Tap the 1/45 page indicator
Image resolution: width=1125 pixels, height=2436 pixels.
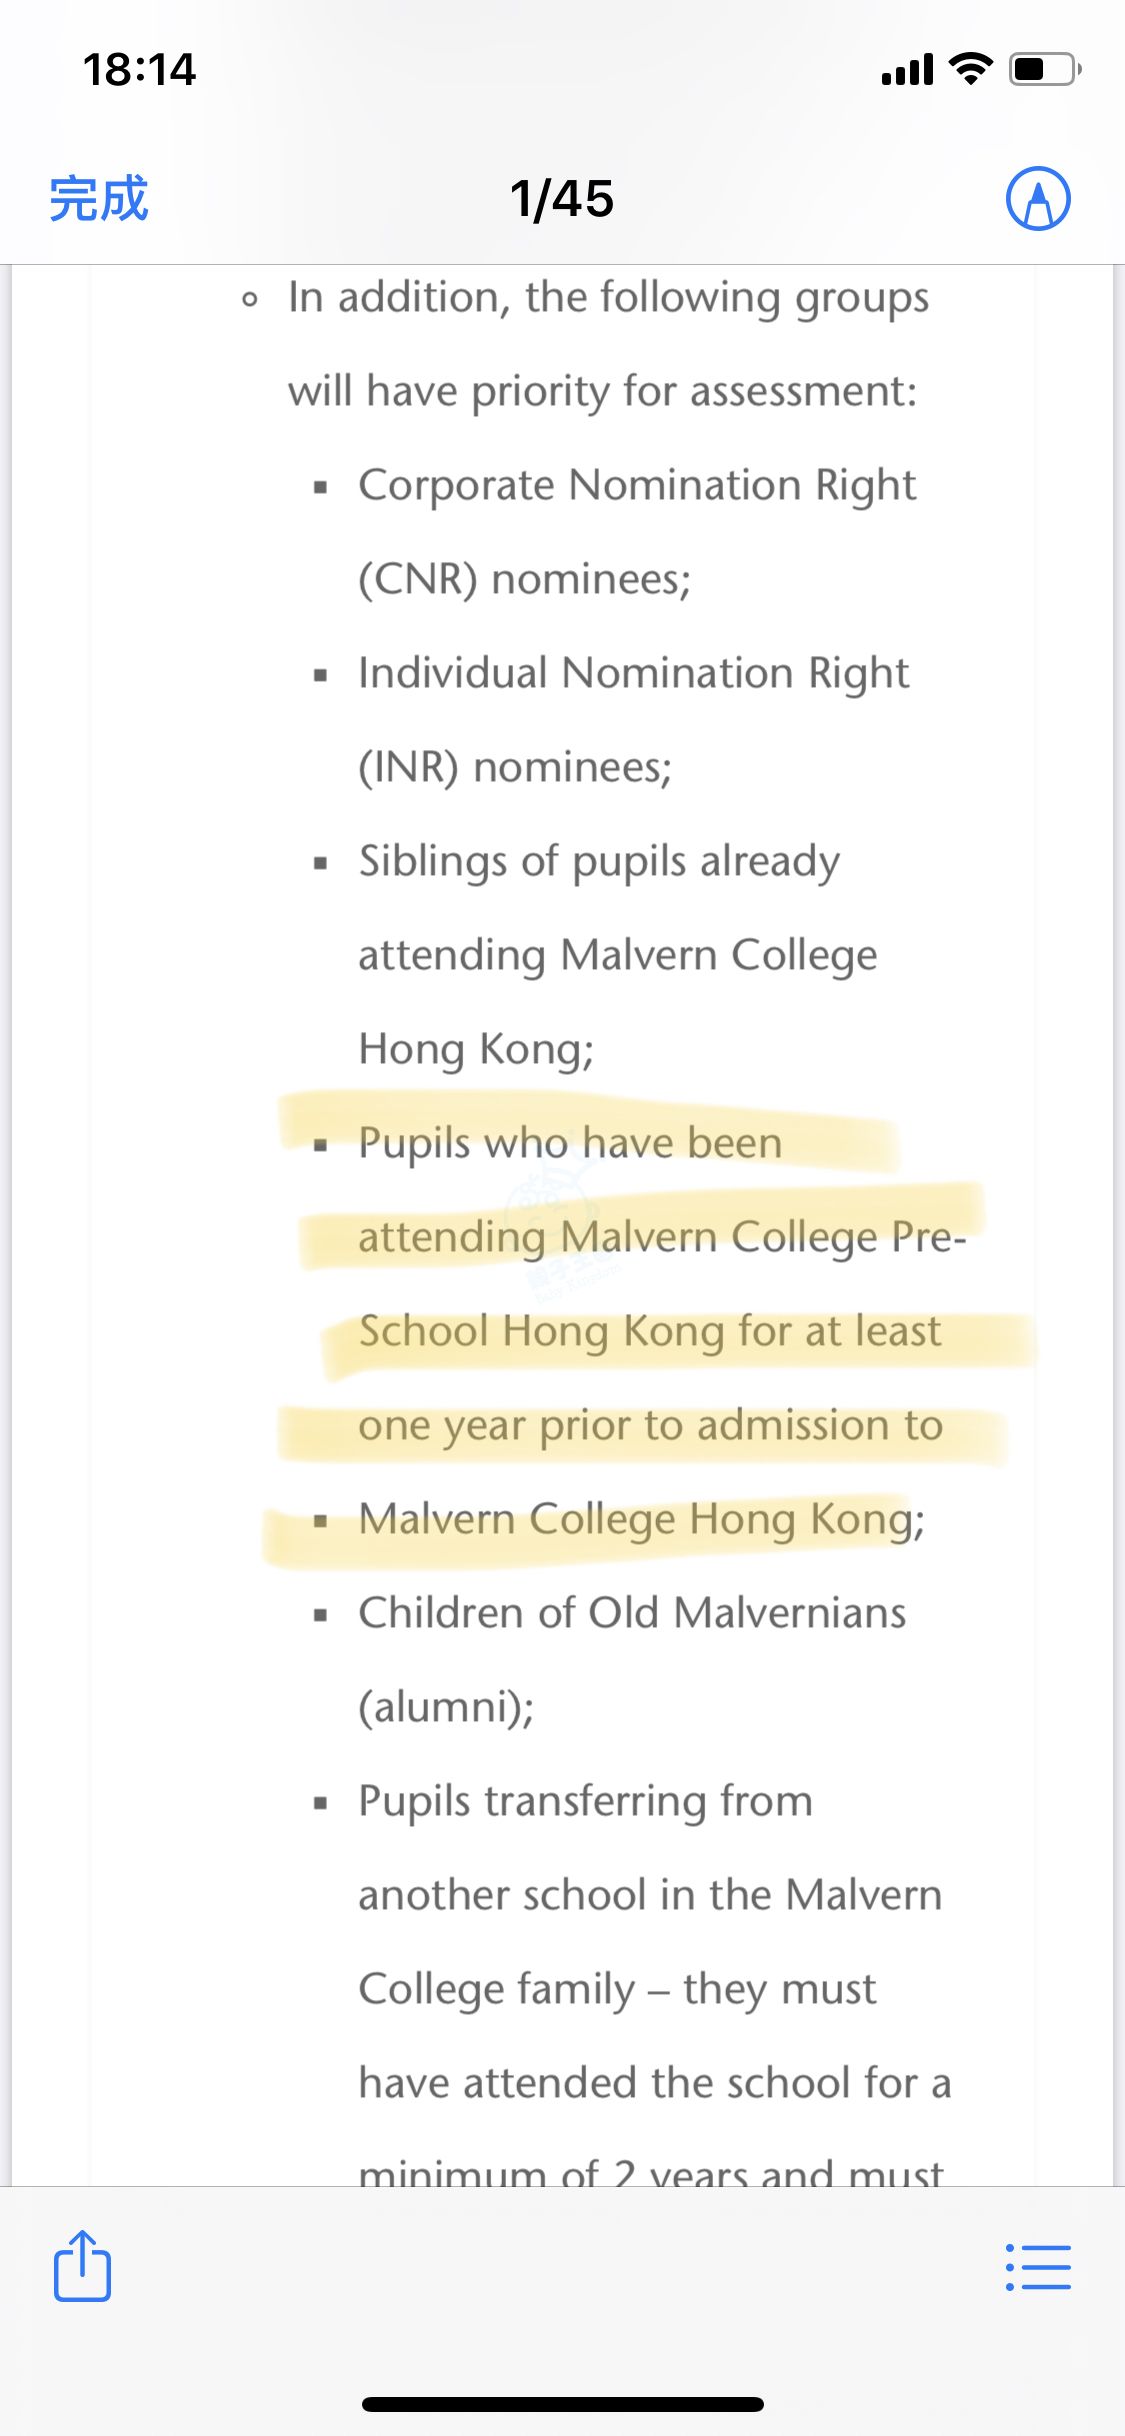[561, 198]
